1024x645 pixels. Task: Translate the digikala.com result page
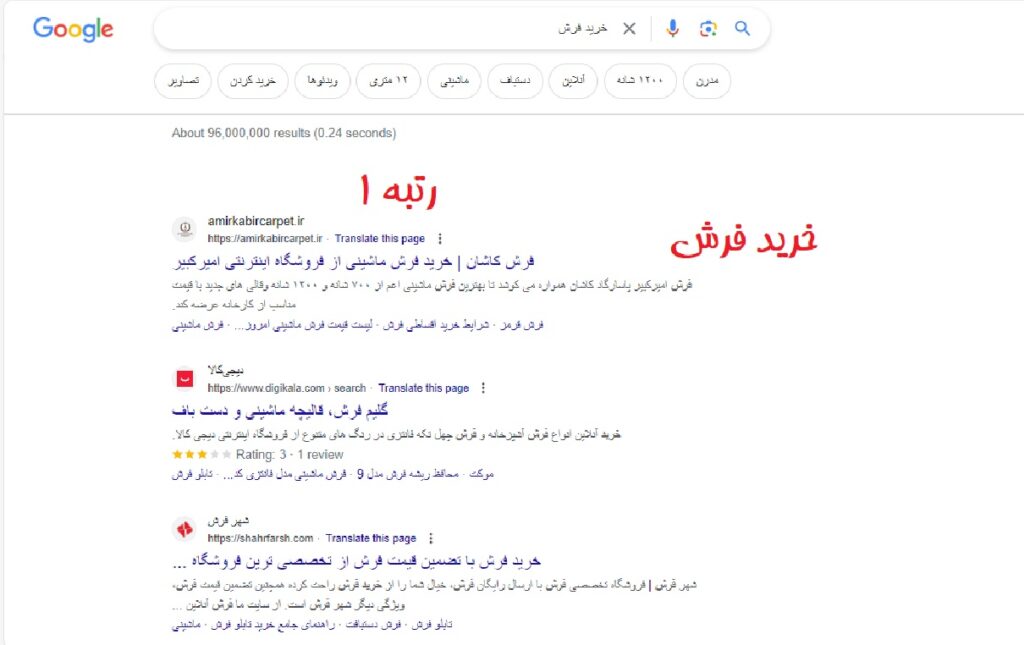click(x=423, y=388)
